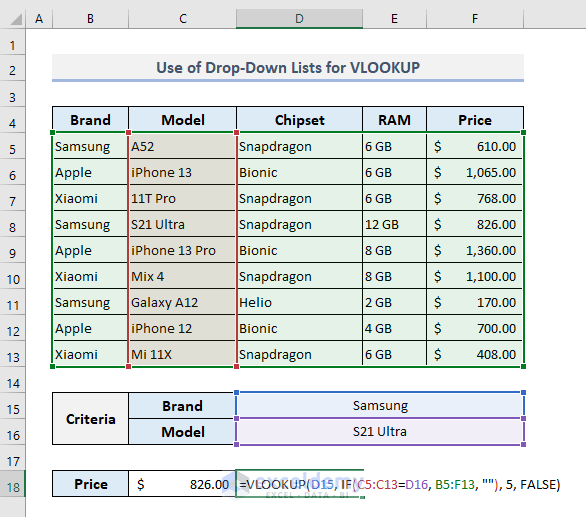Click the Select All corner triangle
This screenshot has height=517, width=586.
[x=16, y=19]
